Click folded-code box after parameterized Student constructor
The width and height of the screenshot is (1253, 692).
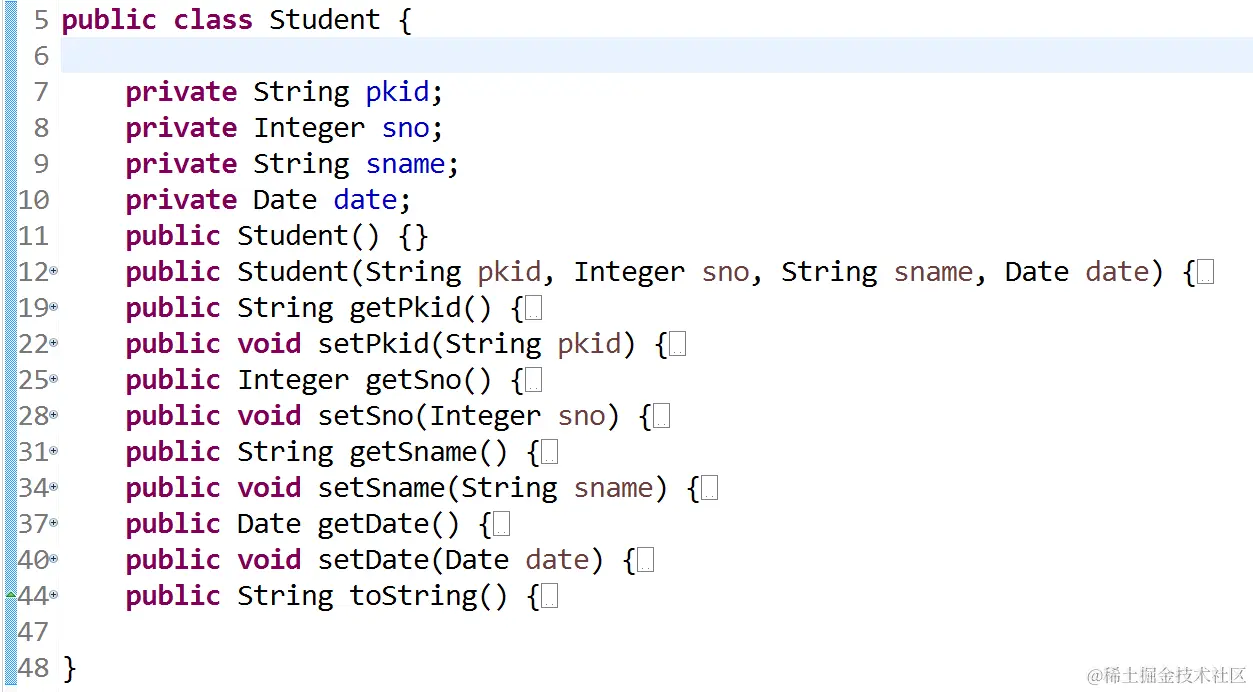point(1205,273)
